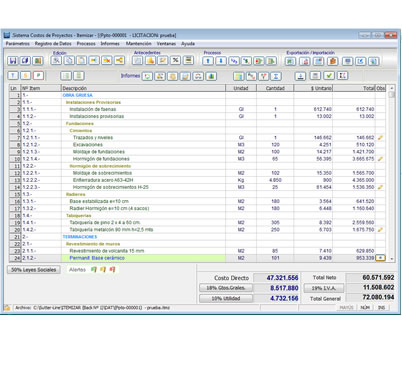Click the Save floppy disk icon
Image resolution: width=402 pixels, height=365 pixels.
click(13, 61)
